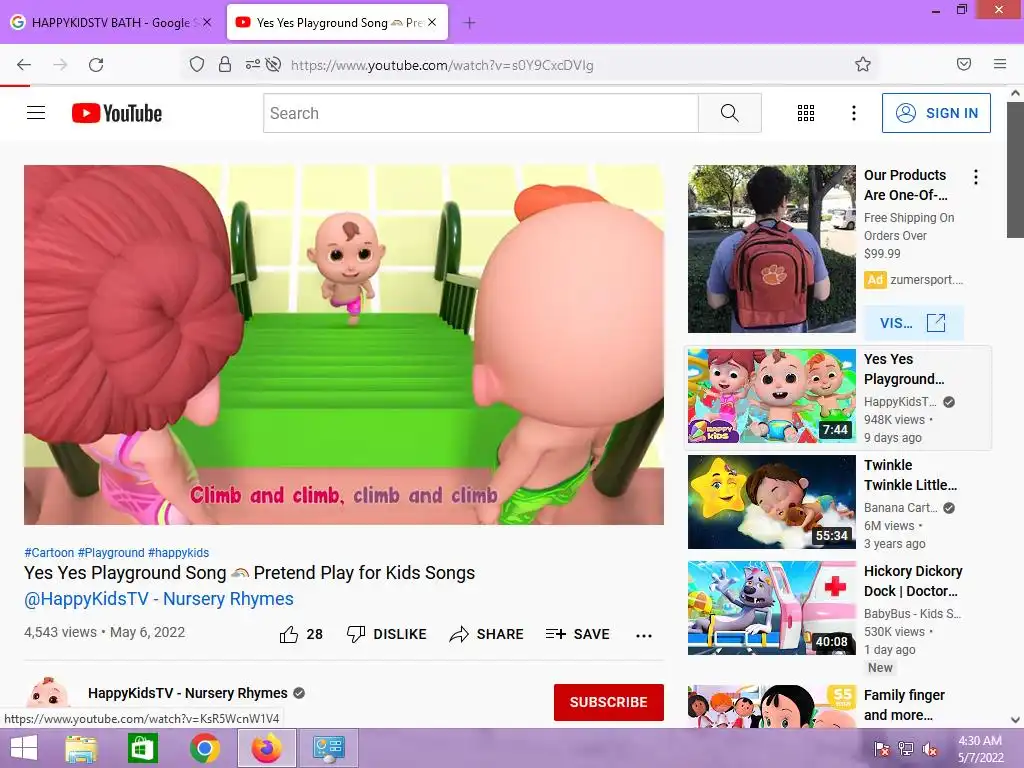Viewport: 1024px width, 768px height.
Task: Subscribe to HappyKidsTV channel
Action: [609, 702]
